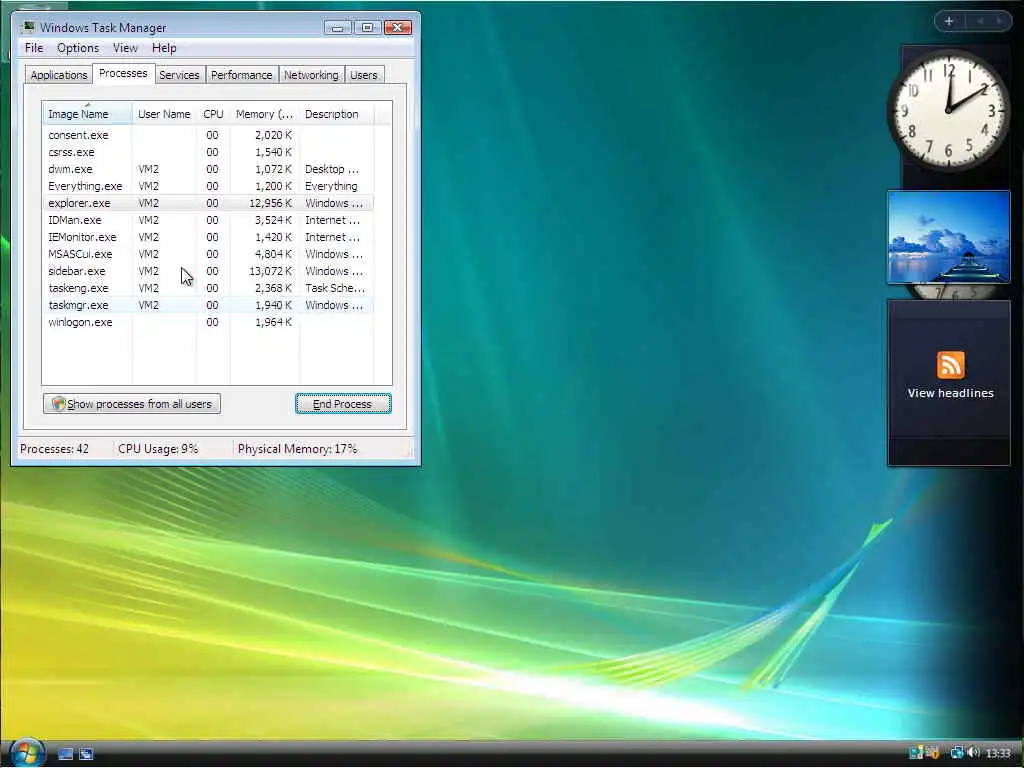Click the network tray icon beside volume
The height and width of the screenshot is (768, 1024).
(957, 753)
